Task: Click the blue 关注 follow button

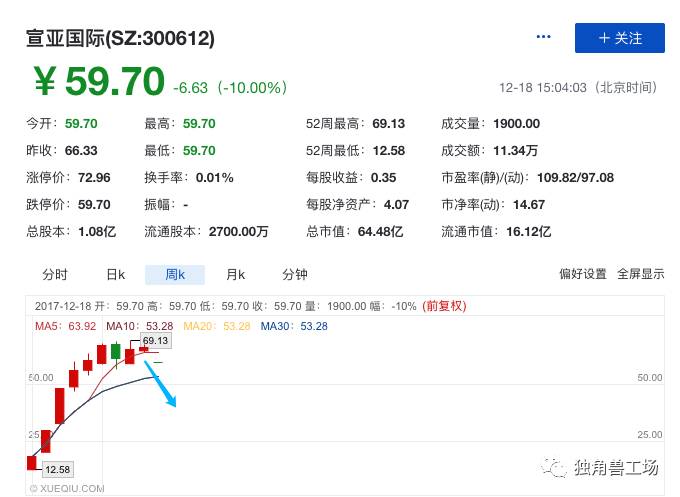Action: 620,38
